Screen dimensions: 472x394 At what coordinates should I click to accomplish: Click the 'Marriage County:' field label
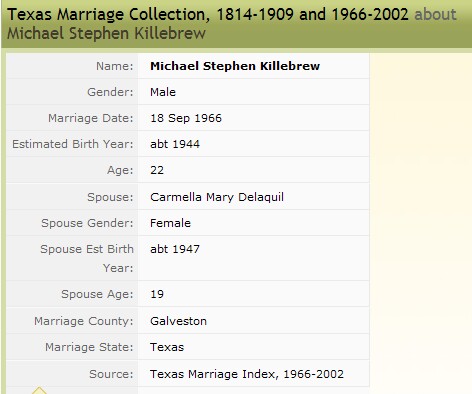[84, 321]
